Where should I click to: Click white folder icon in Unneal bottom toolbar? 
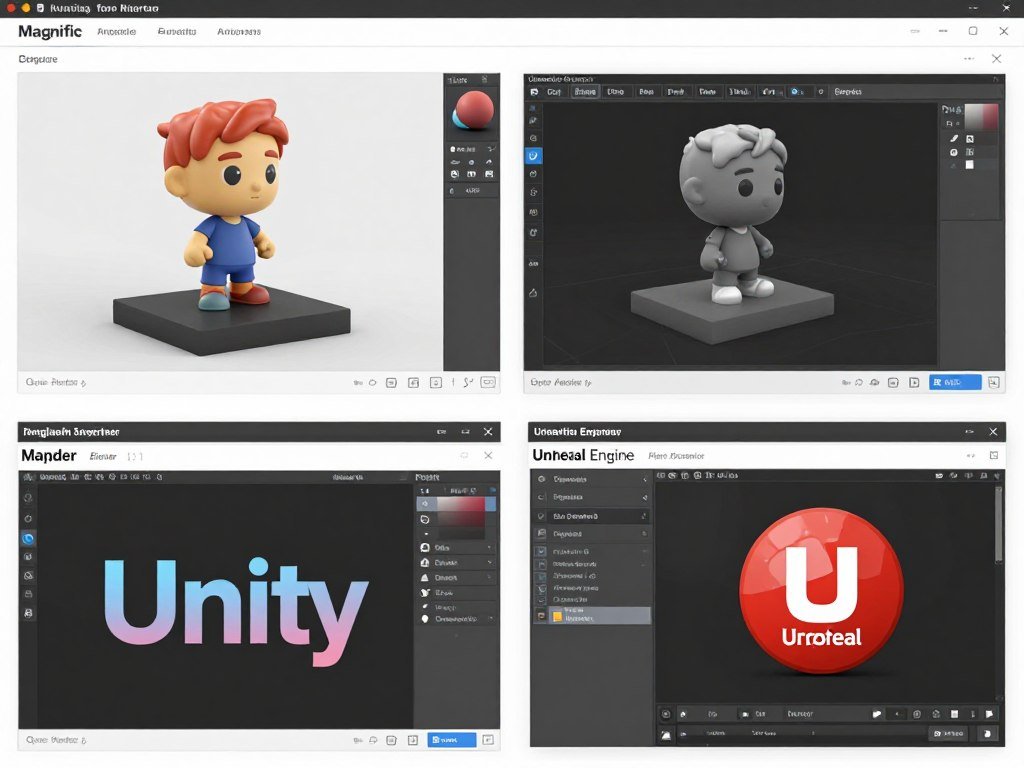pyautogui.click(x=877, y=714)
